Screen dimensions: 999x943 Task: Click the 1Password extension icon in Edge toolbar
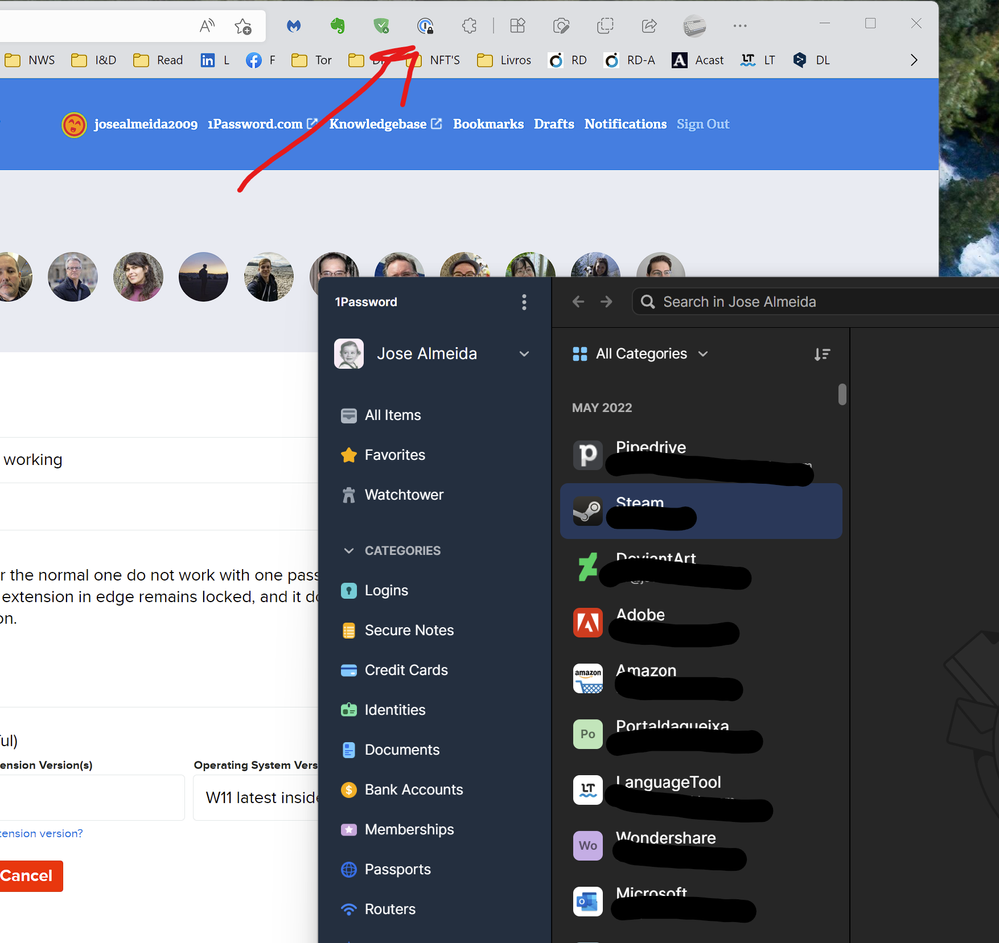425,26
